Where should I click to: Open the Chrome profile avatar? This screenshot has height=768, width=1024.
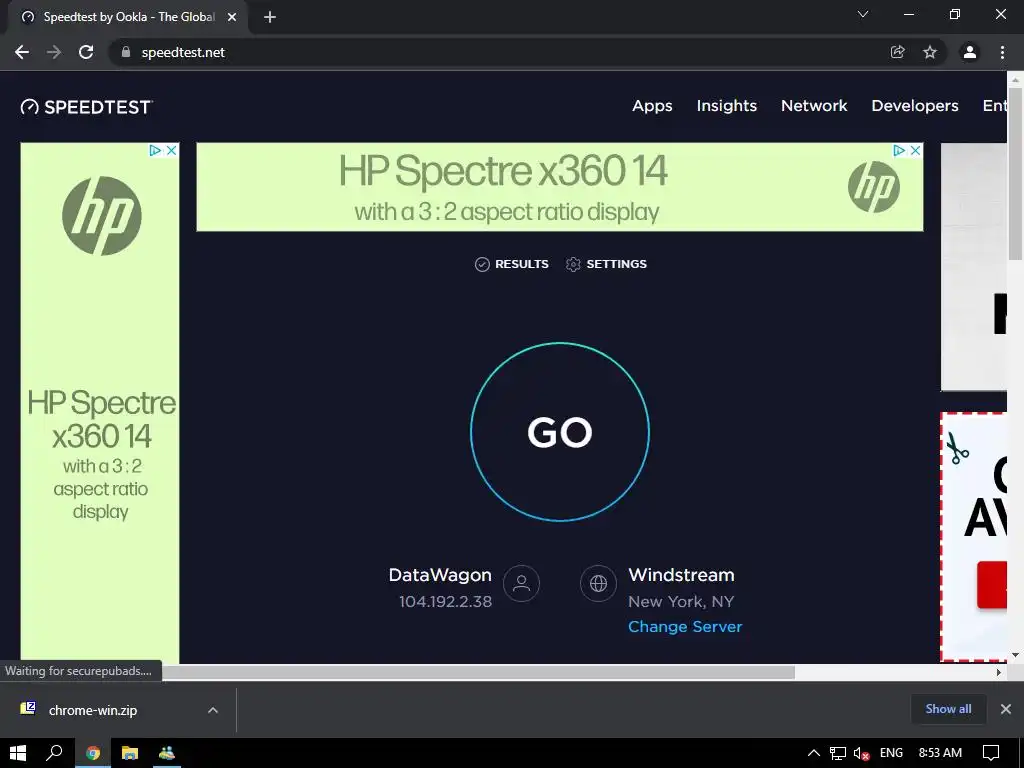[970, 52]
